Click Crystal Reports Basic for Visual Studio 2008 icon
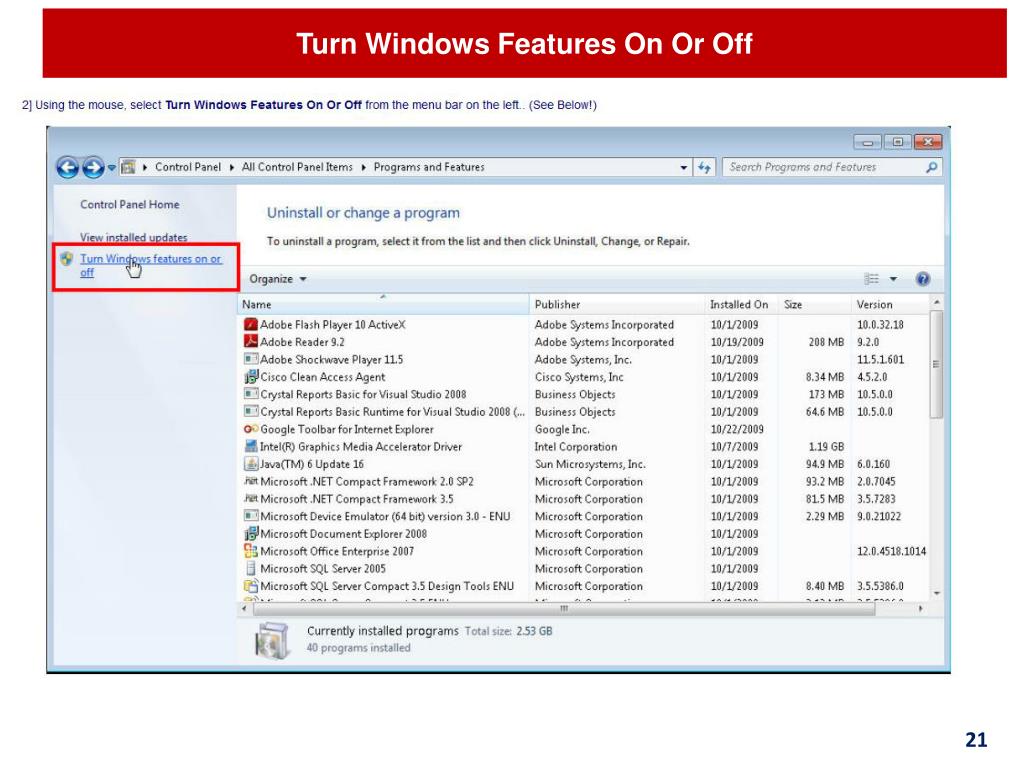 point(251,394)
